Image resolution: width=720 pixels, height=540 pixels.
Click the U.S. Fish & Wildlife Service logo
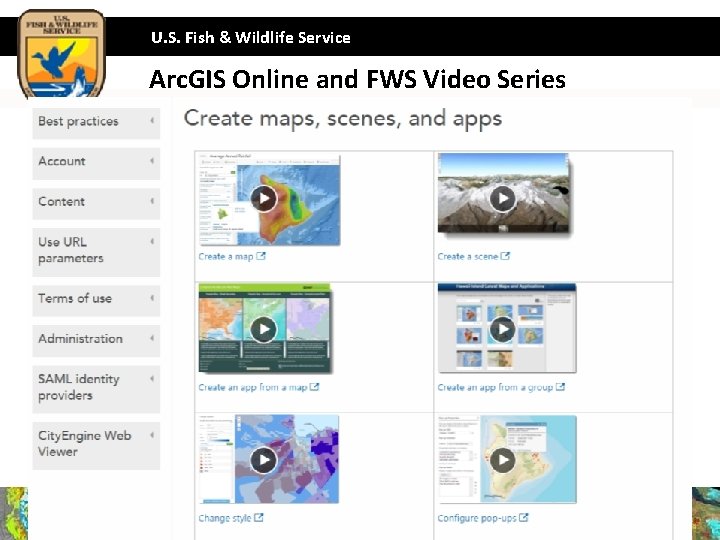[x=62, y=54]
